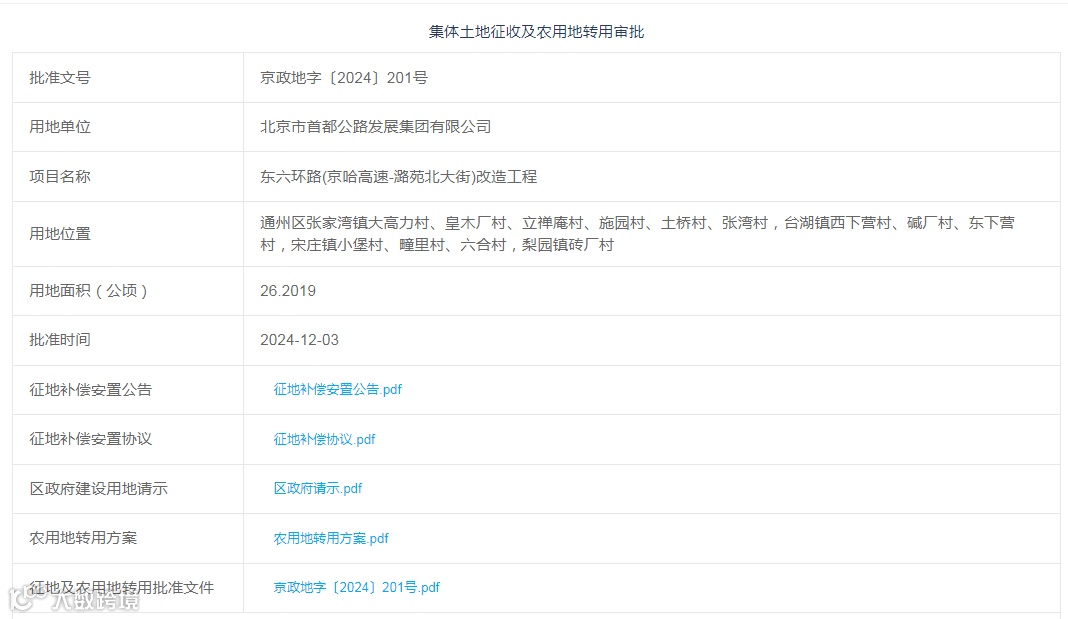Click the 批准文号 label cell
The image size is (1068, 619).
pos(128,78)
